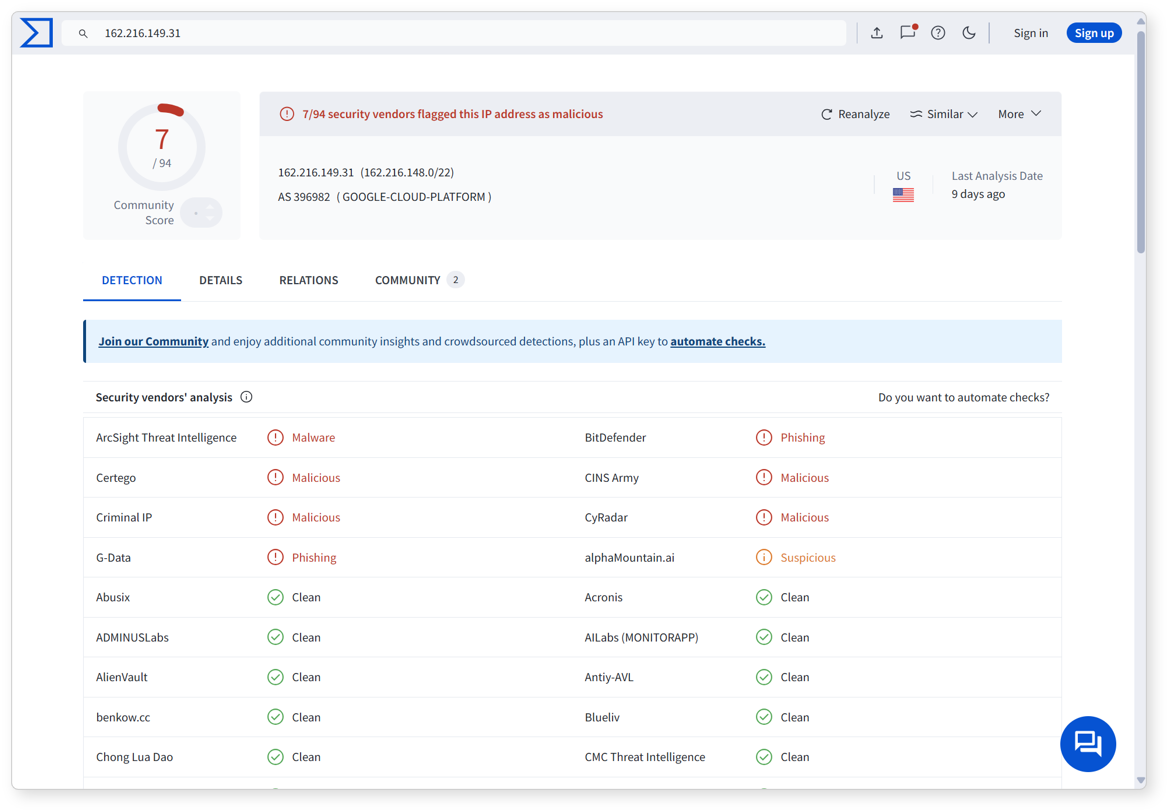This screenshot has width=1169, height=812.
Task: Click the alert icon in Criminal IP's row
Action: pyautogui.click(x=275, y=517)
